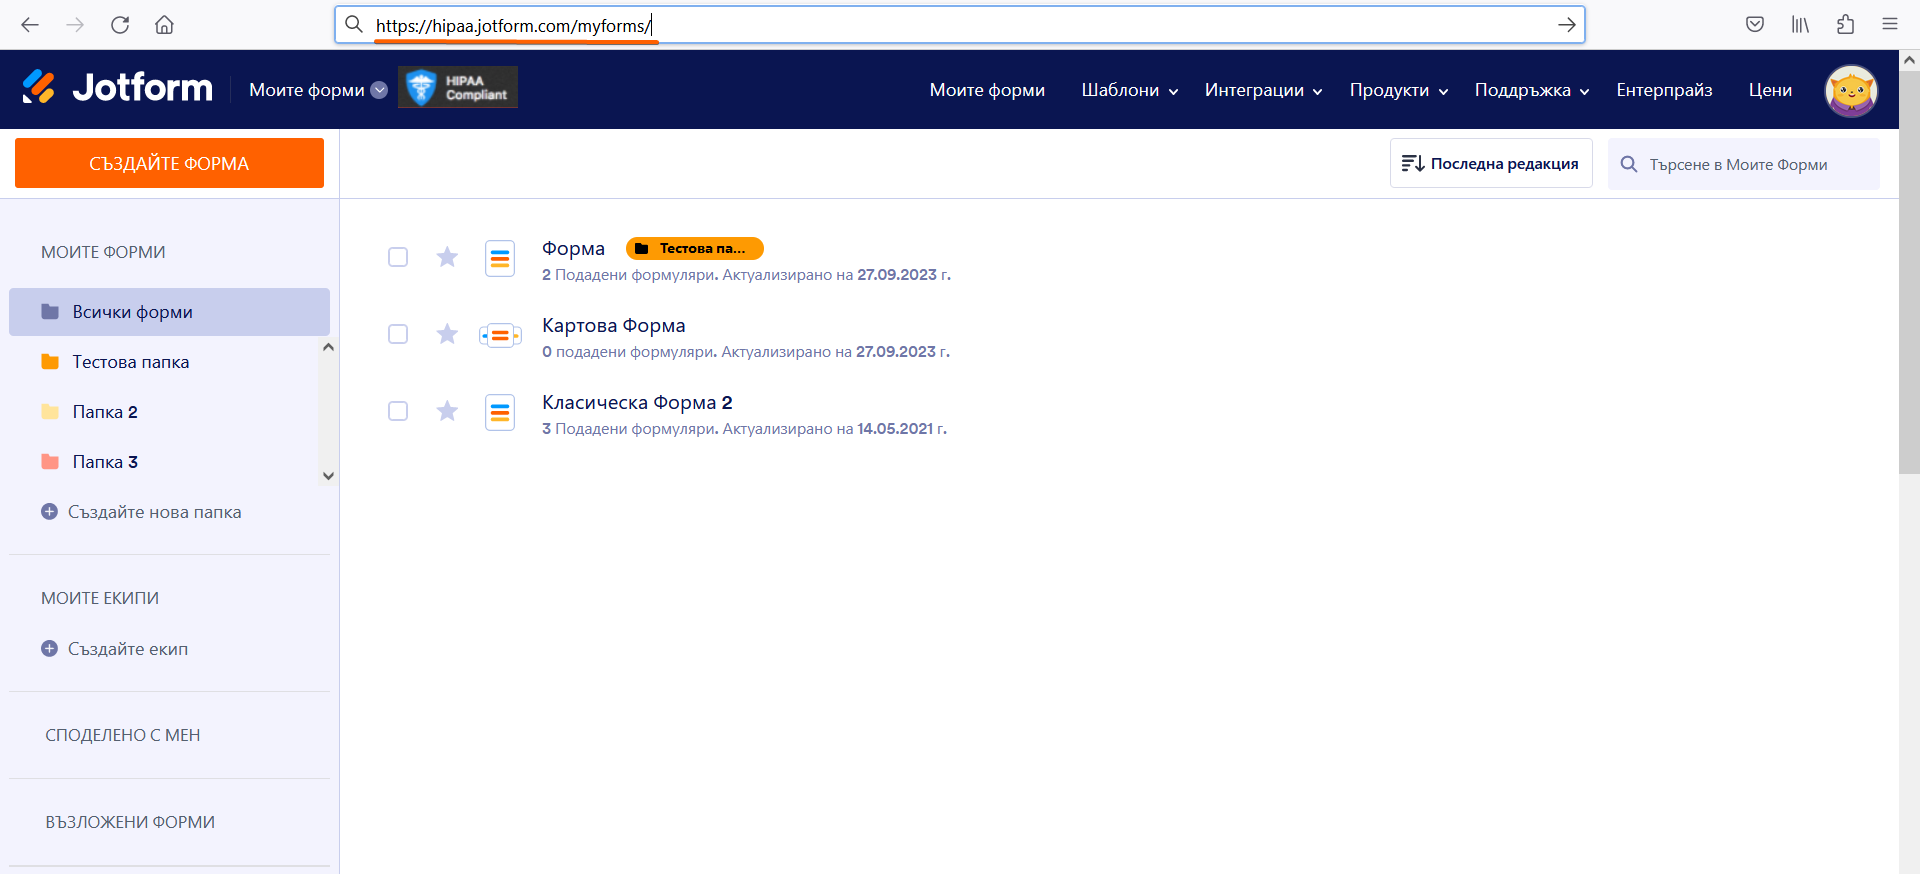Open the browser library icon
The width and height of the screenshot is (1920, 874).
[x=1800, y=25]
